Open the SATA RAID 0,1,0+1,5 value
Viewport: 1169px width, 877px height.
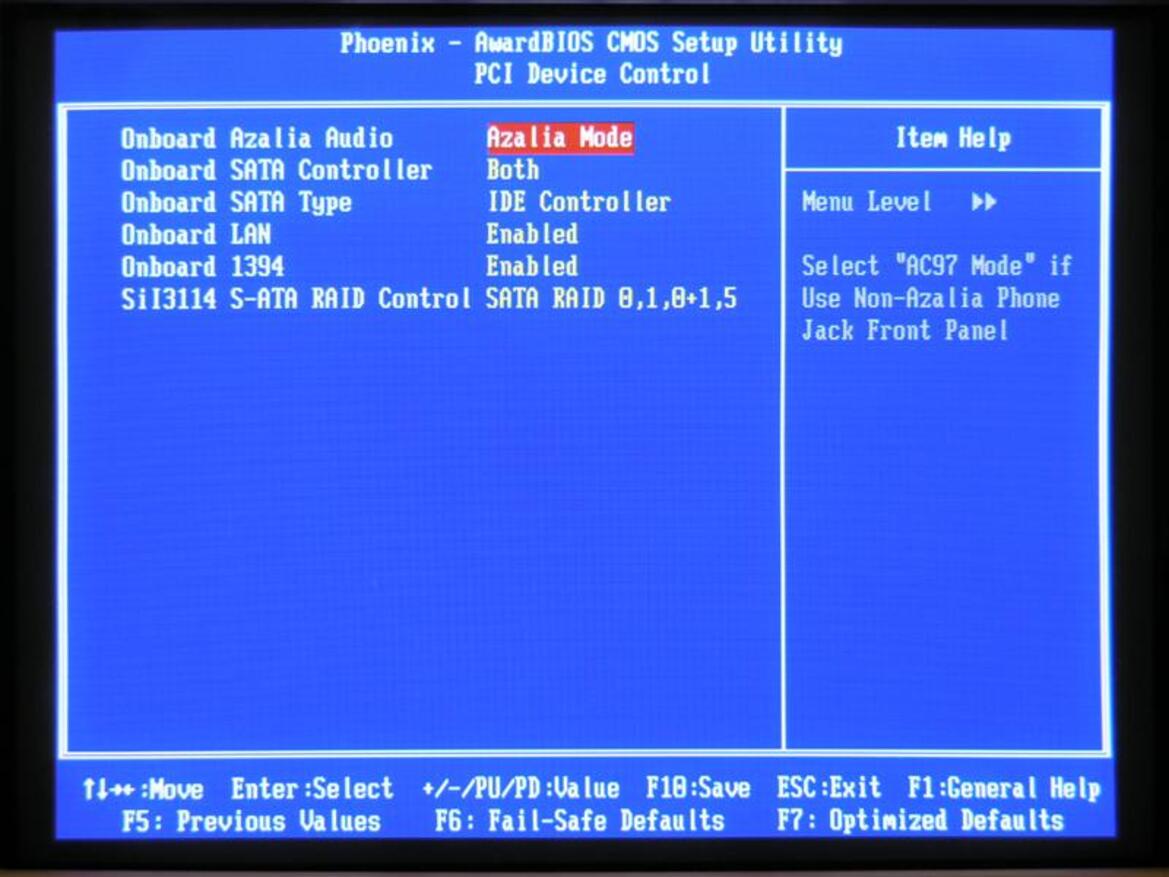[611, 298]
